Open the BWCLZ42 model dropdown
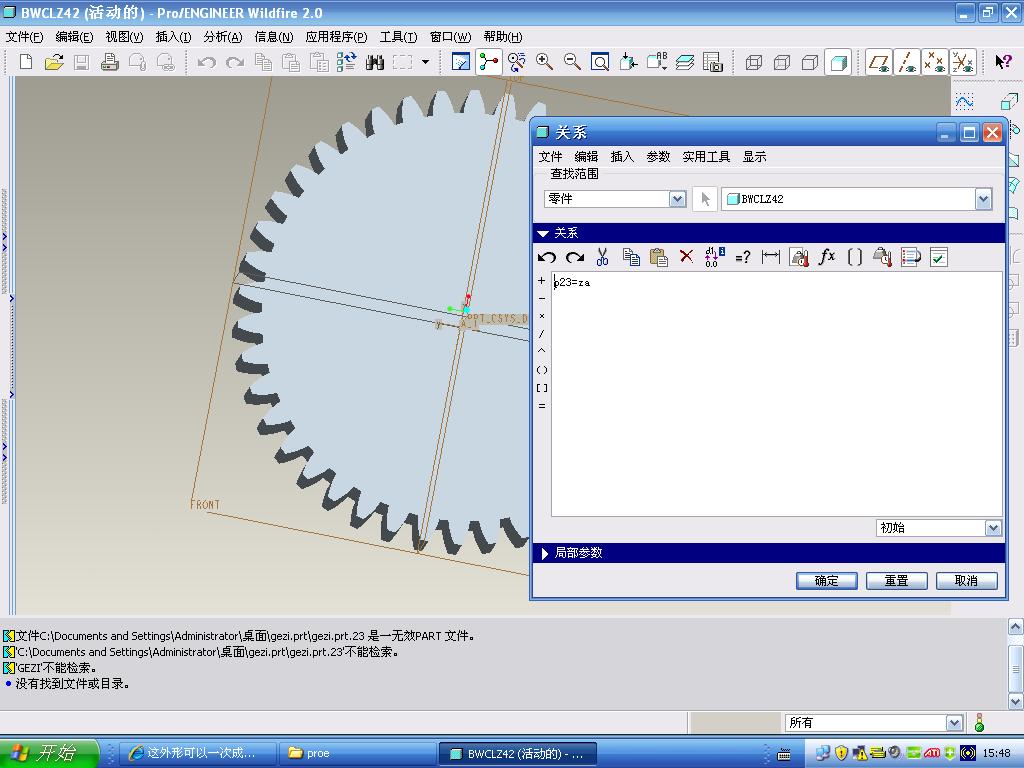 point(984,199)
